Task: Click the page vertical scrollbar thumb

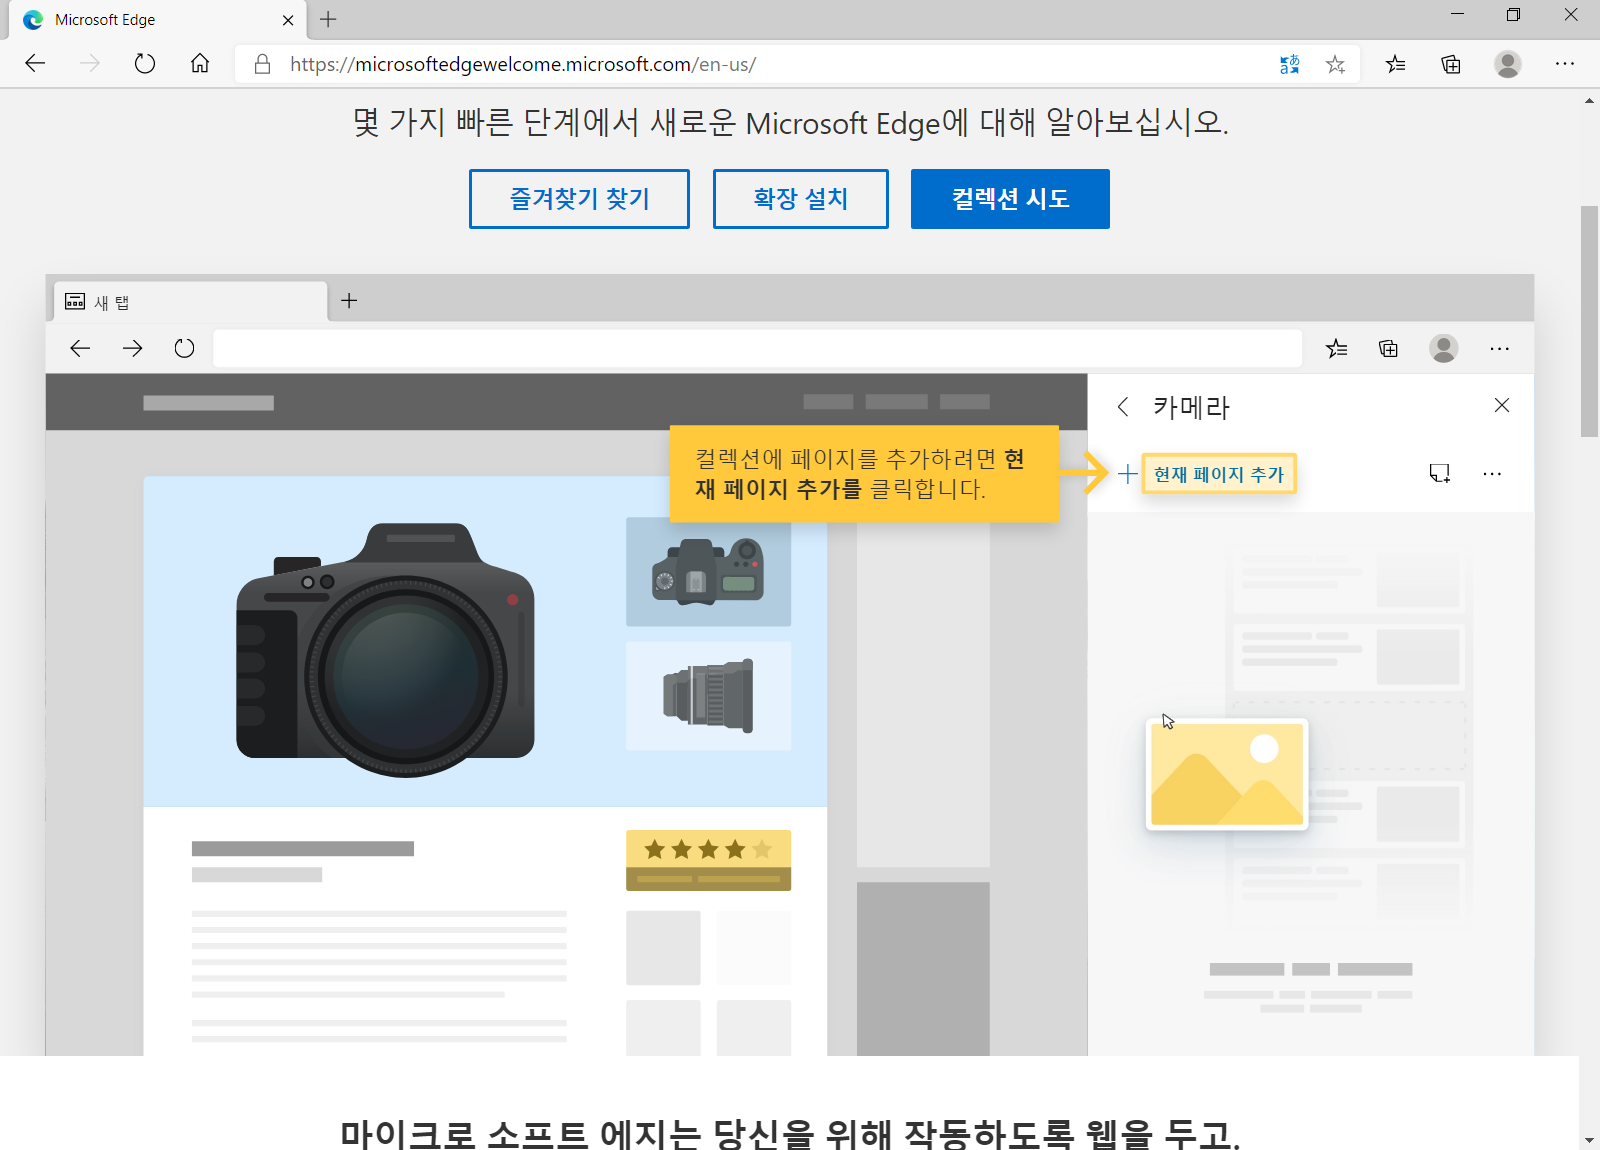Action: point(1589,321)
